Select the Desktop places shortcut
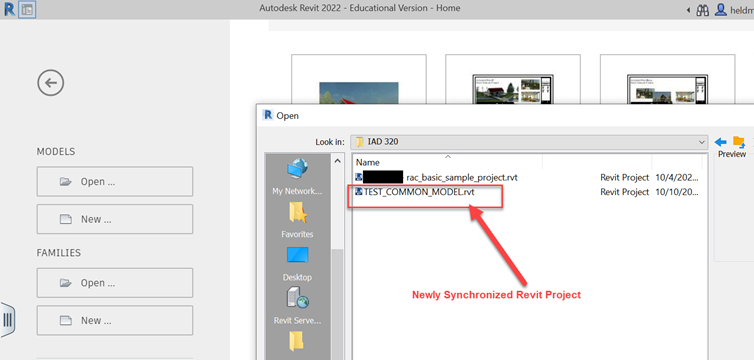Viewport: 754px width, 360px height. pos(297,263)
